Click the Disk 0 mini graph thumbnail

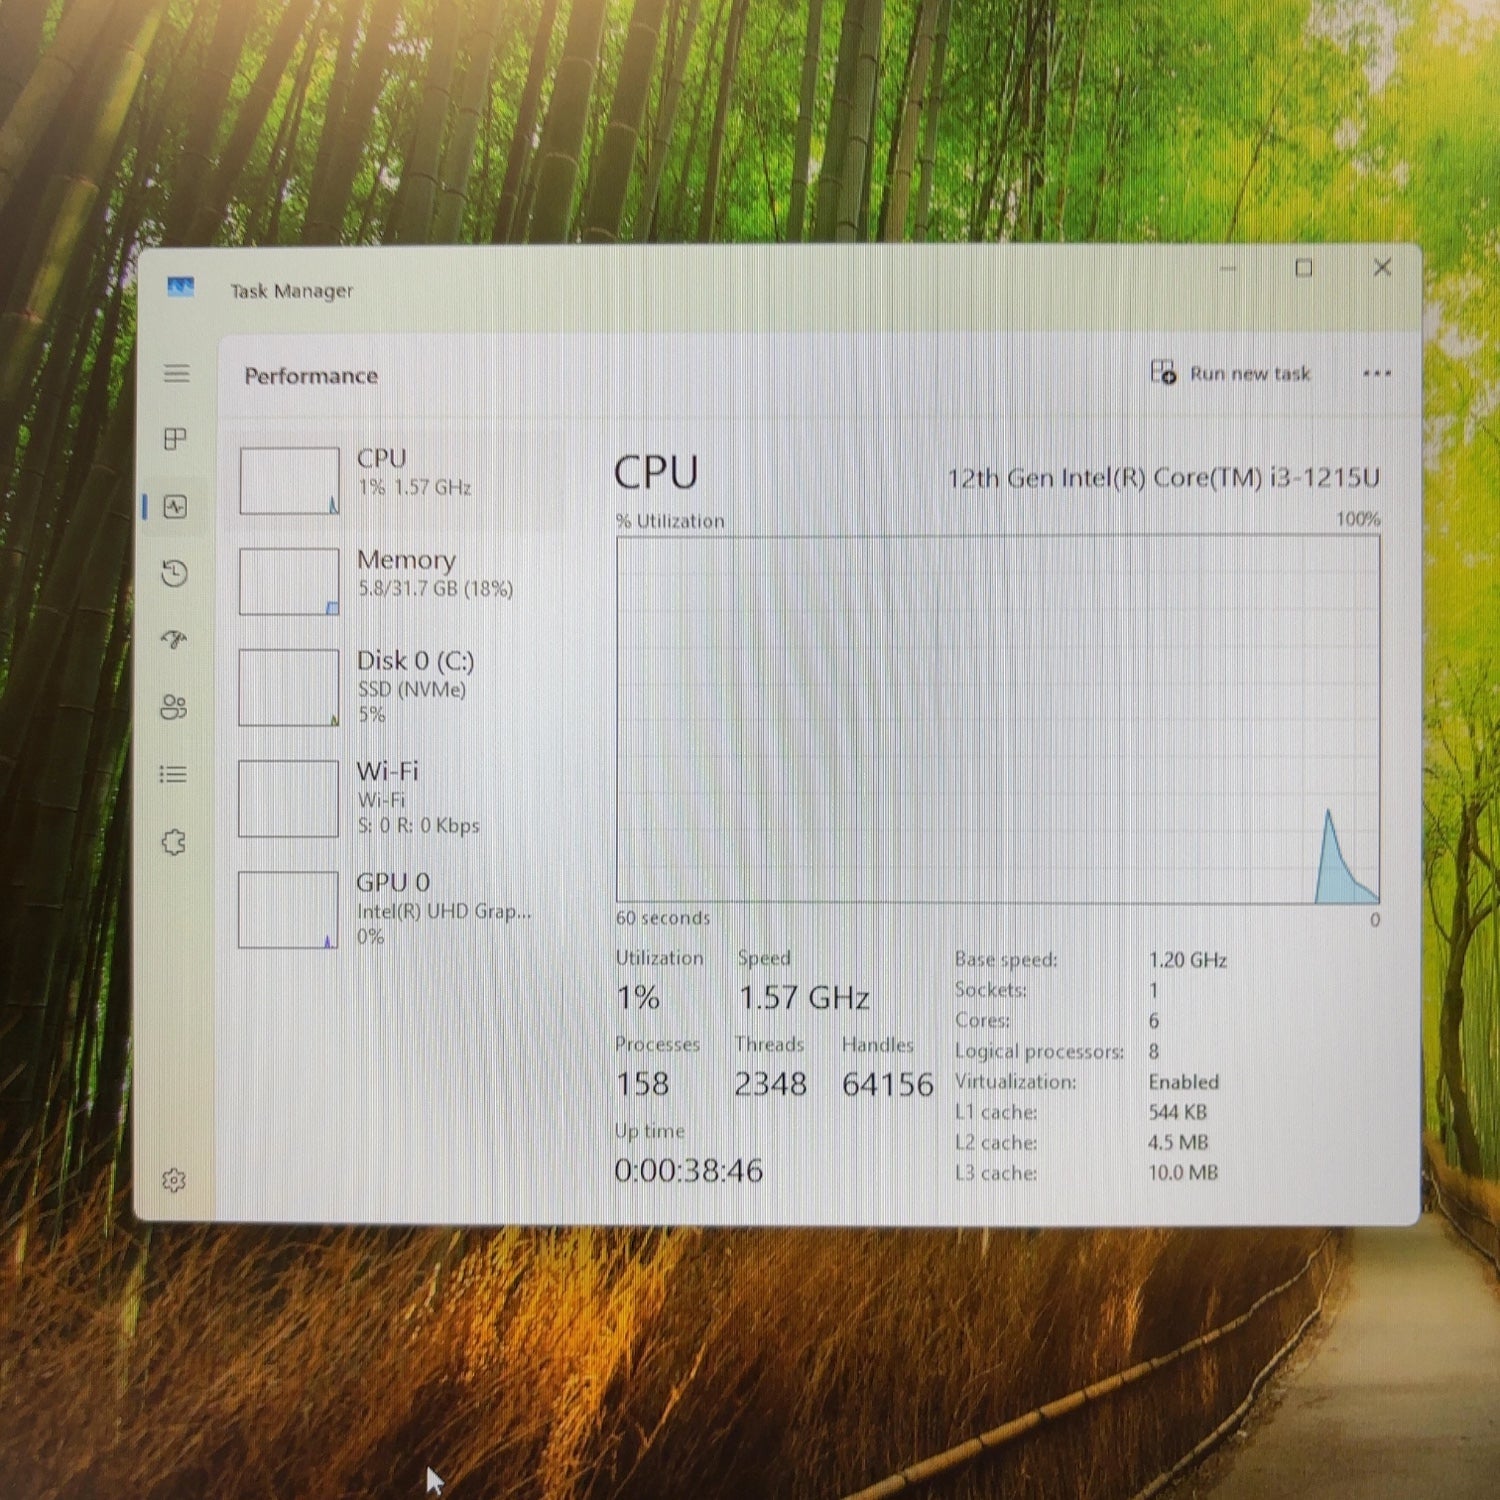288,687
